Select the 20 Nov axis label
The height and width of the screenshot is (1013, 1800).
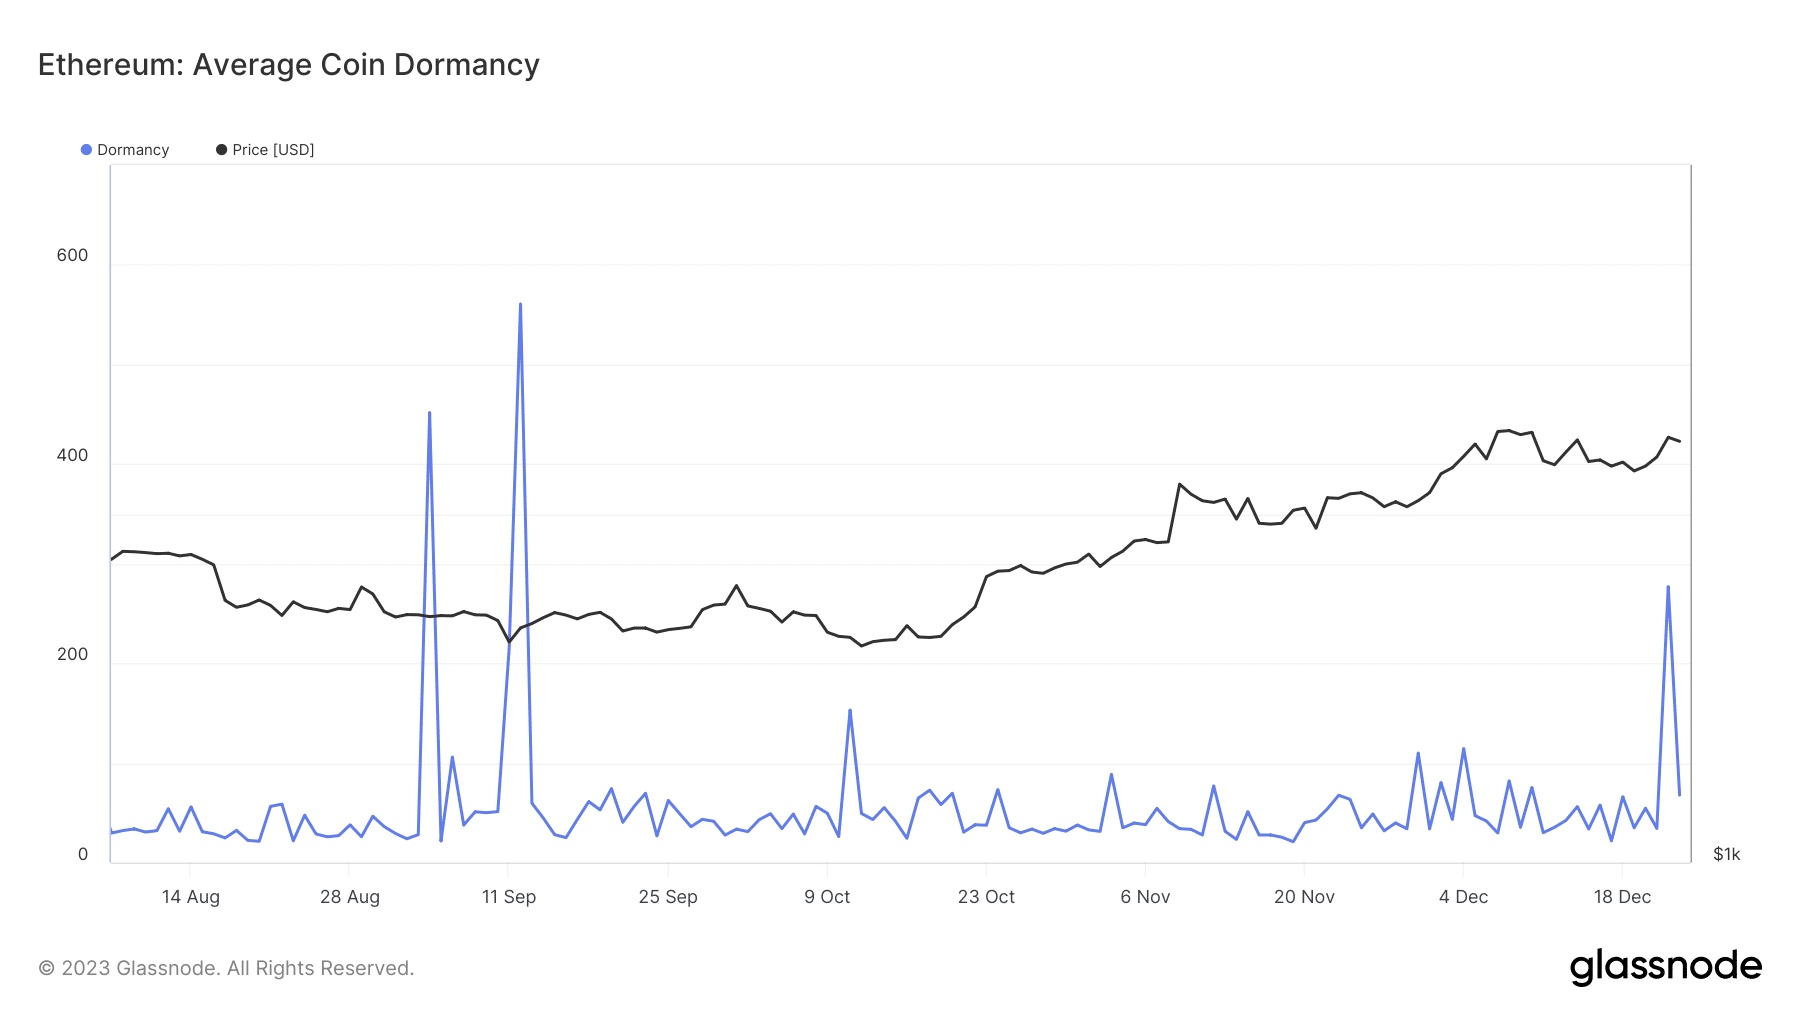click(1304, 897)
